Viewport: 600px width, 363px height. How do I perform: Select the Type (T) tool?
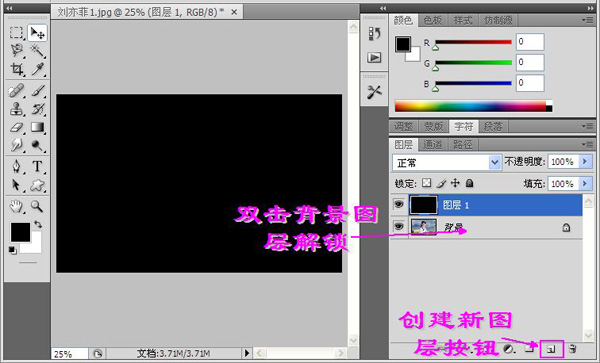[x=37, y=166]
